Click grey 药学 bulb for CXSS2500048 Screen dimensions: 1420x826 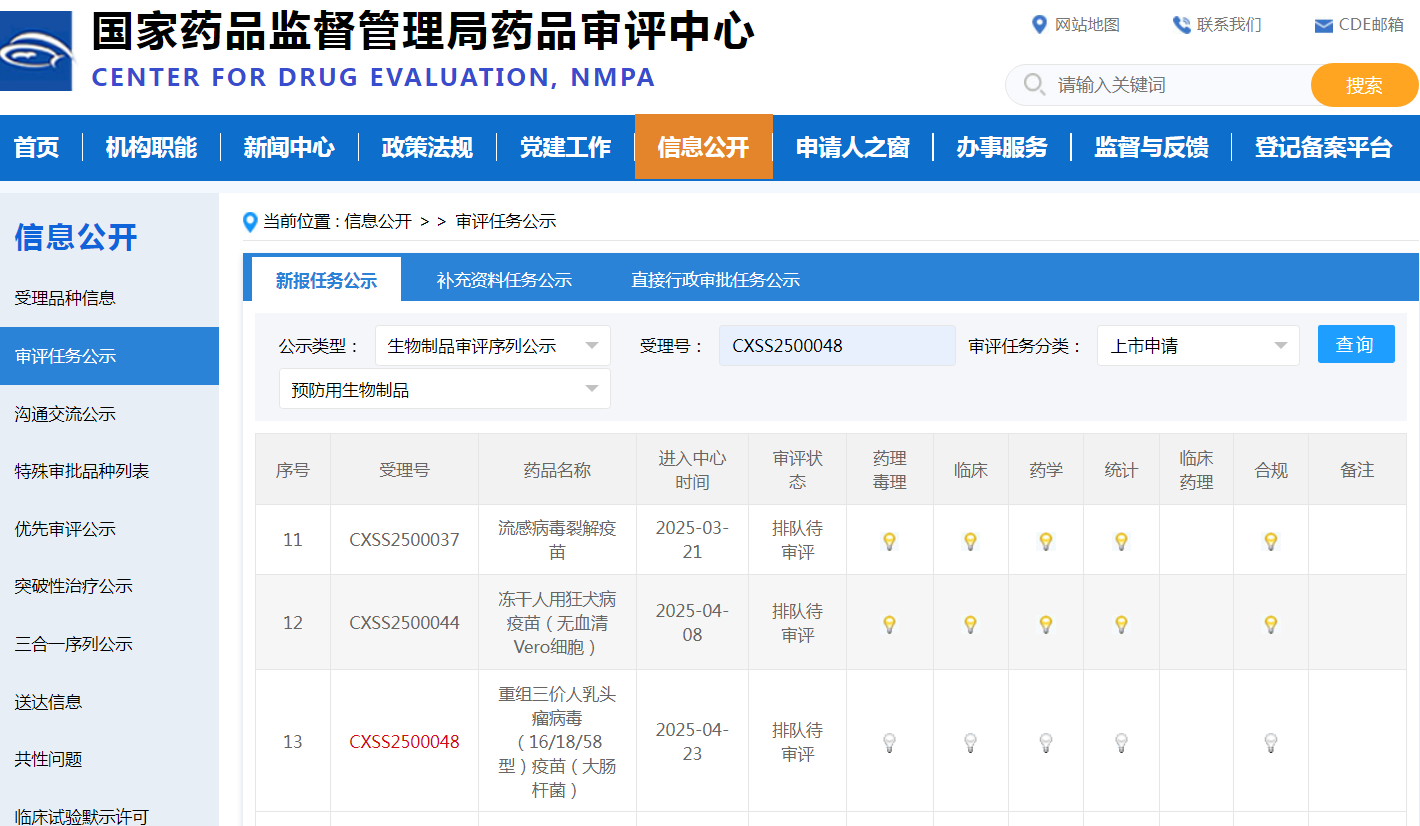[x=1046, y=743]
